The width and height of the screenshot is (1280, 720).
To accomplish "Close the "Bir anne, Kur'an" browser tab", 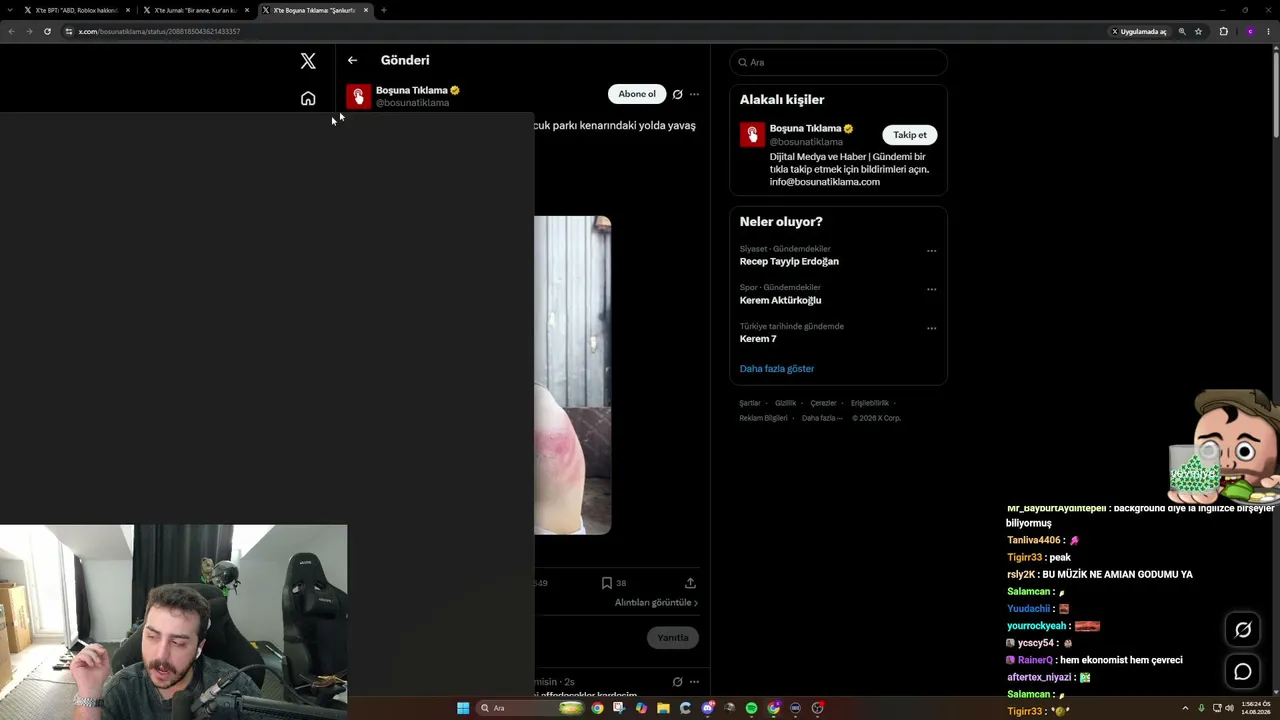I will 247,10.
